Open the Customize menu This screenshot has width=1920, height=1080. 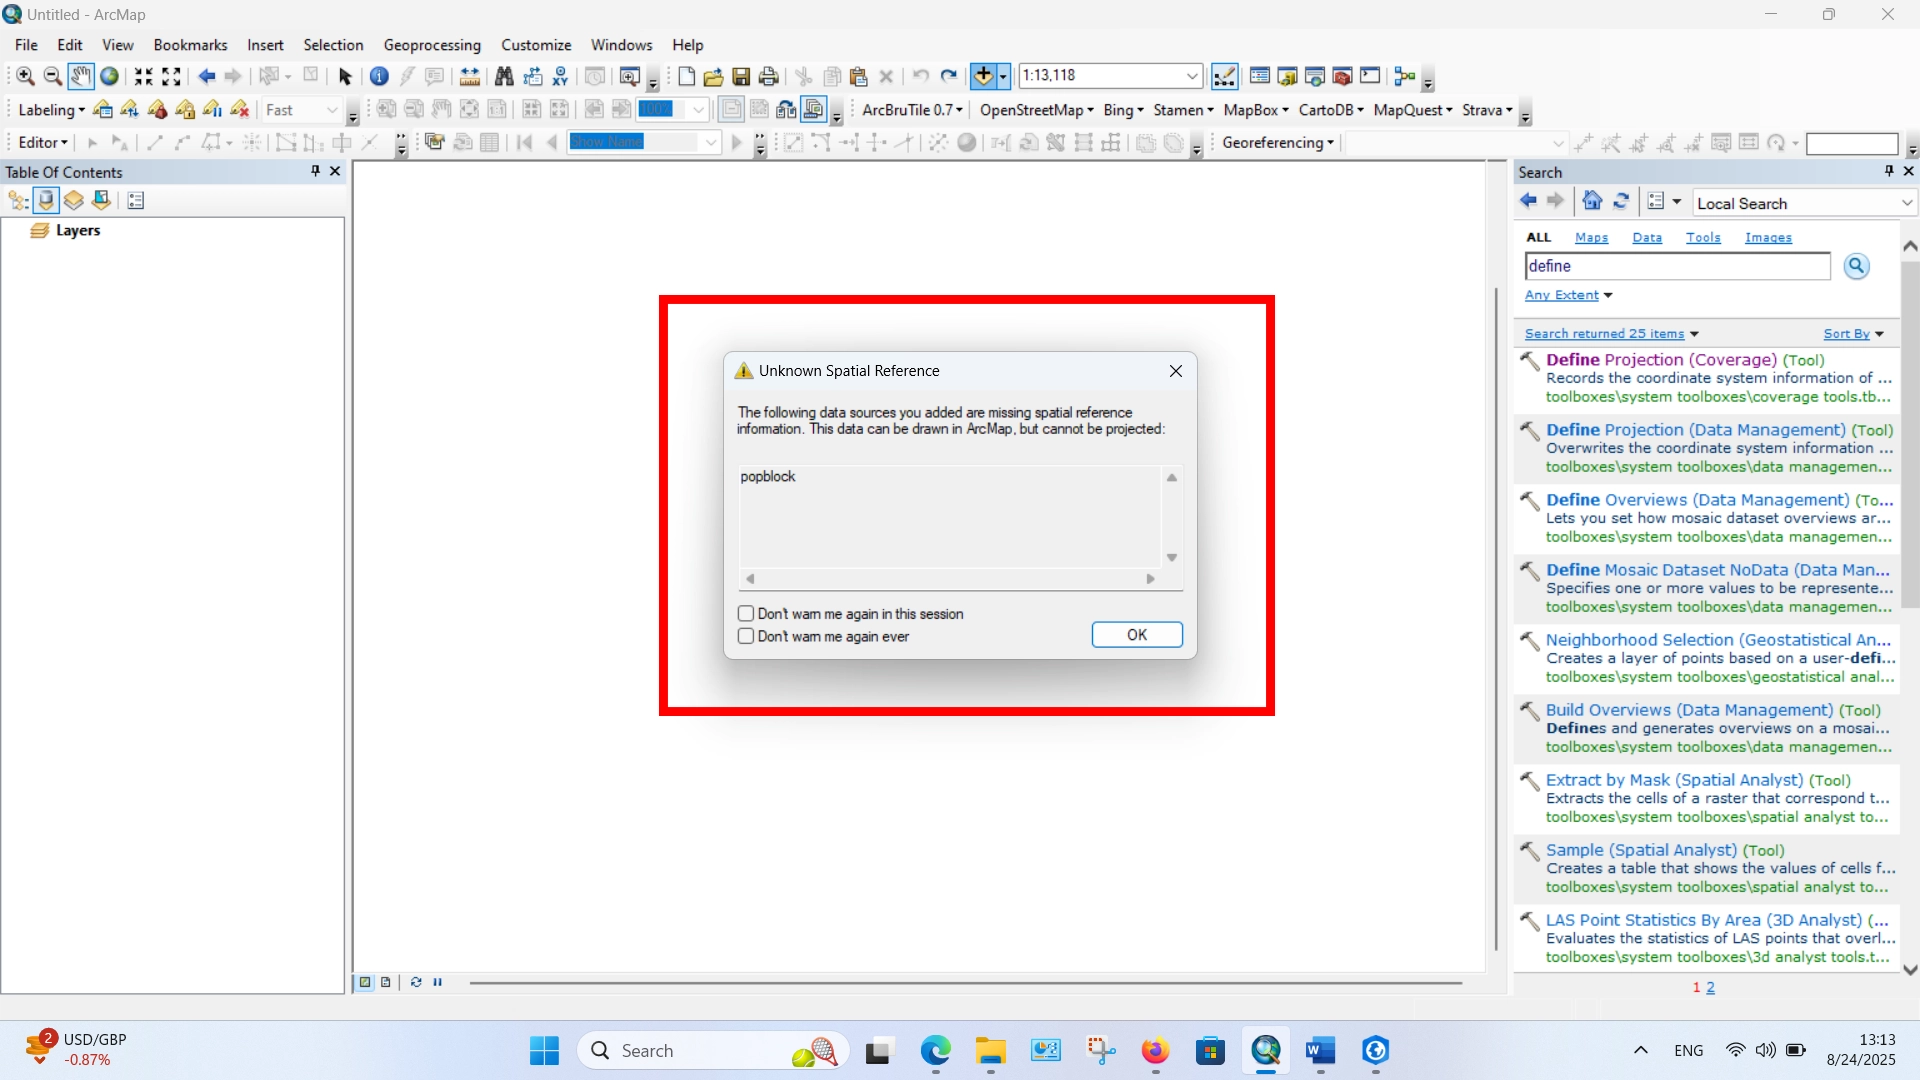536,45
